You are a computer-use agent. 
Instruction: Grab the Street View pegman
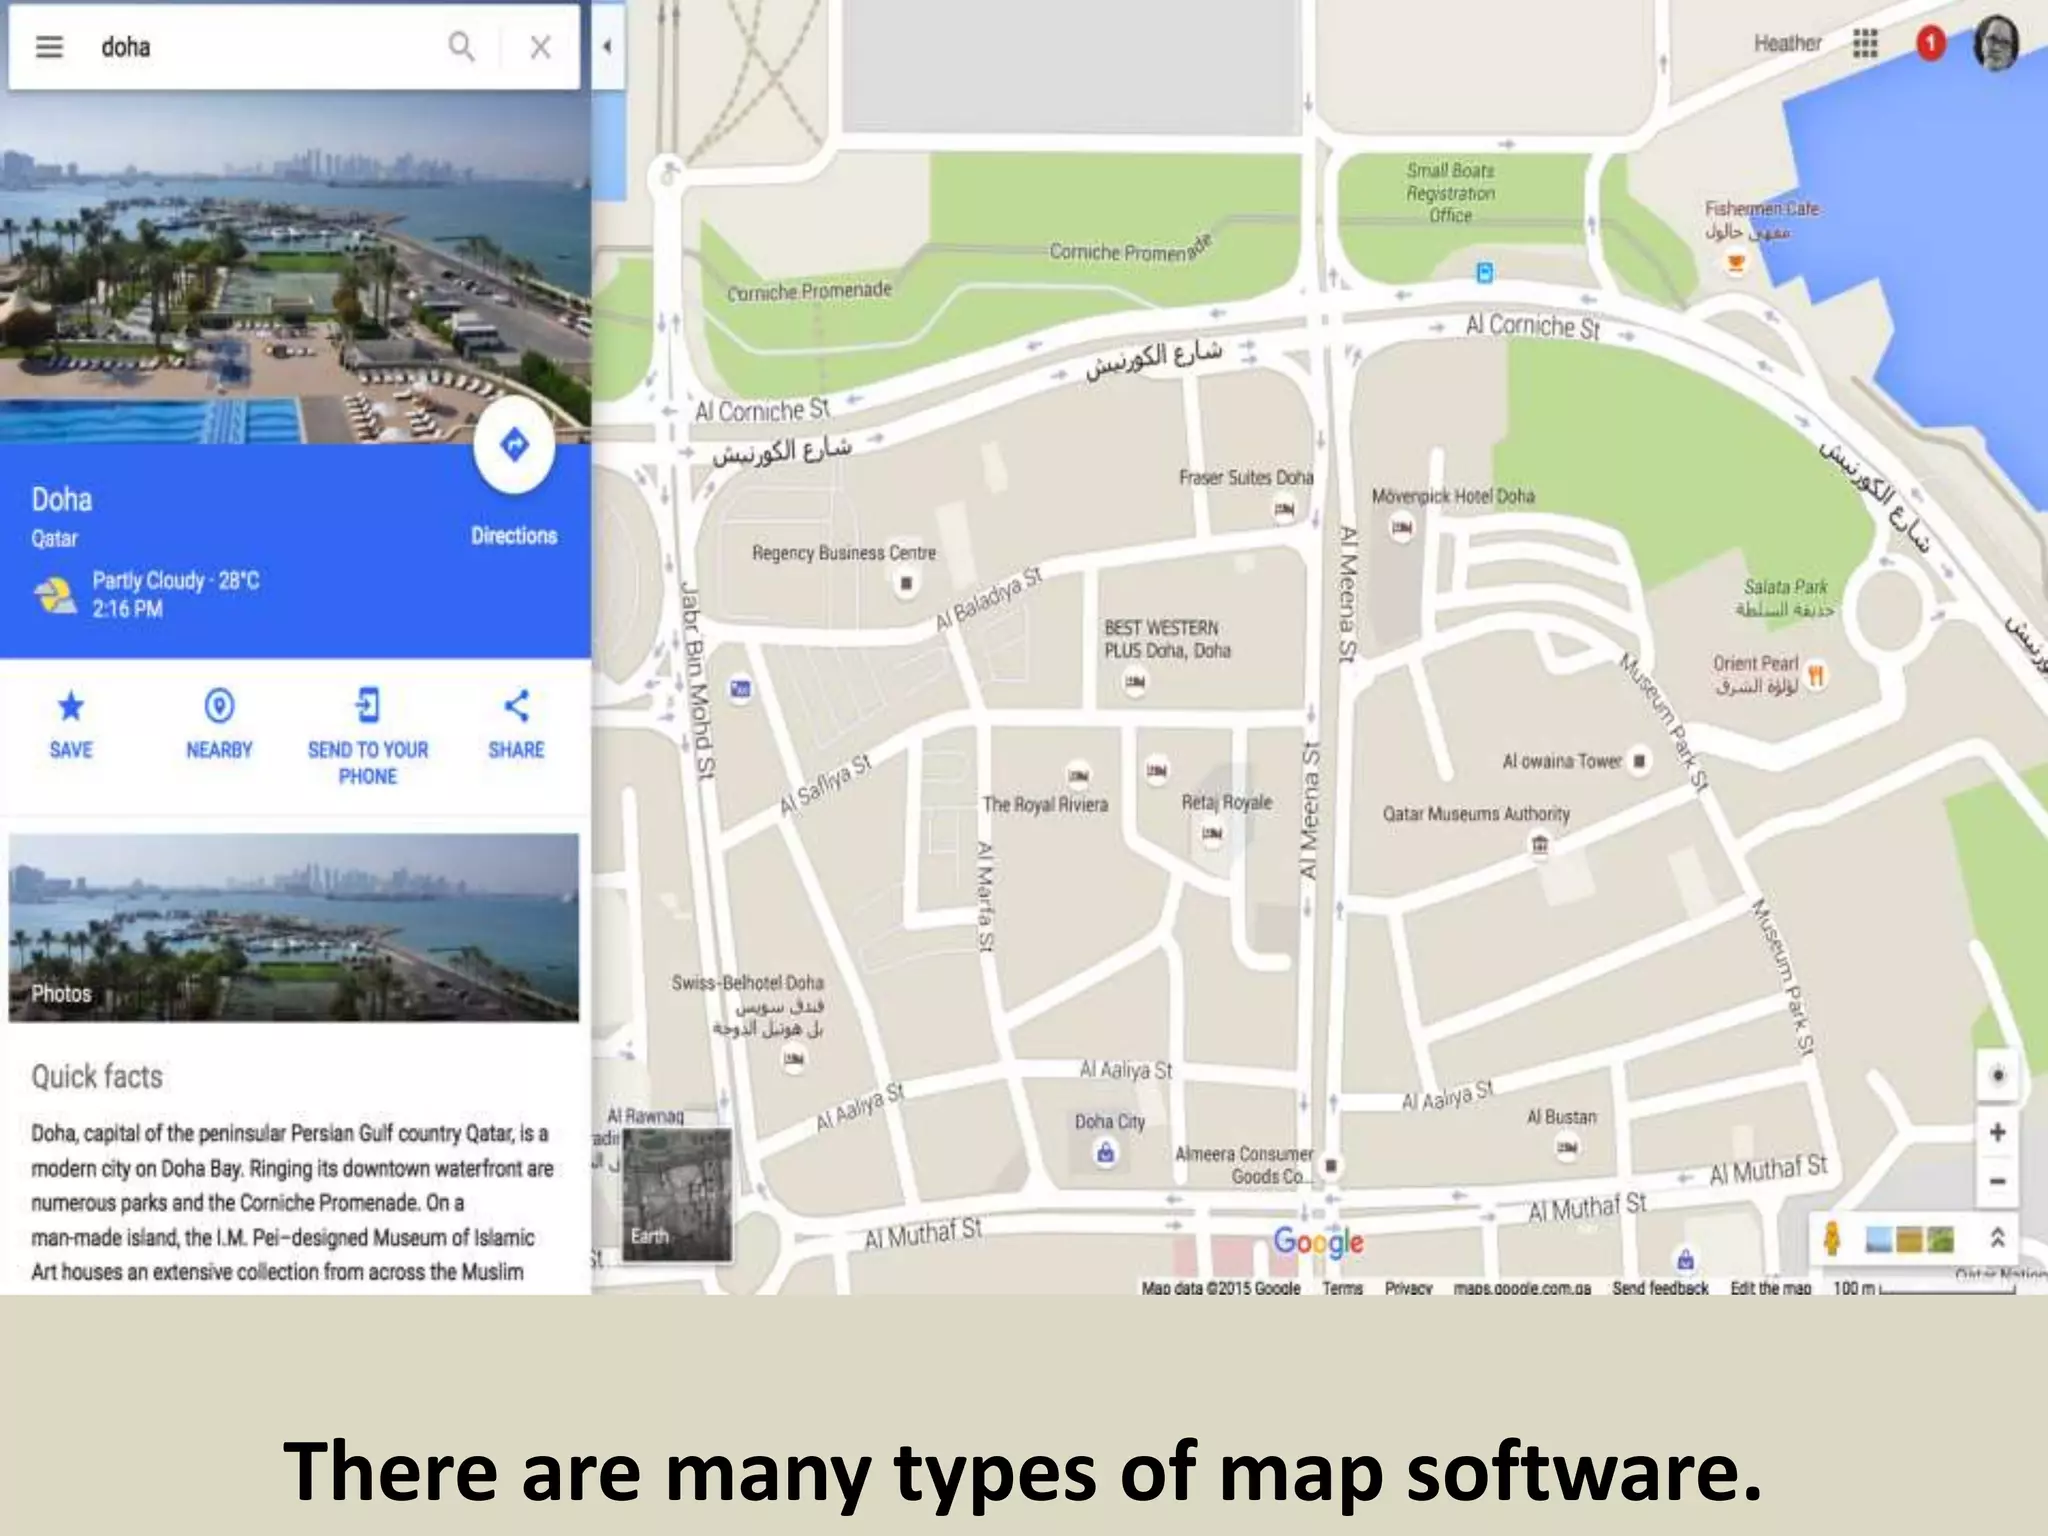(x=1832, y=1238)
